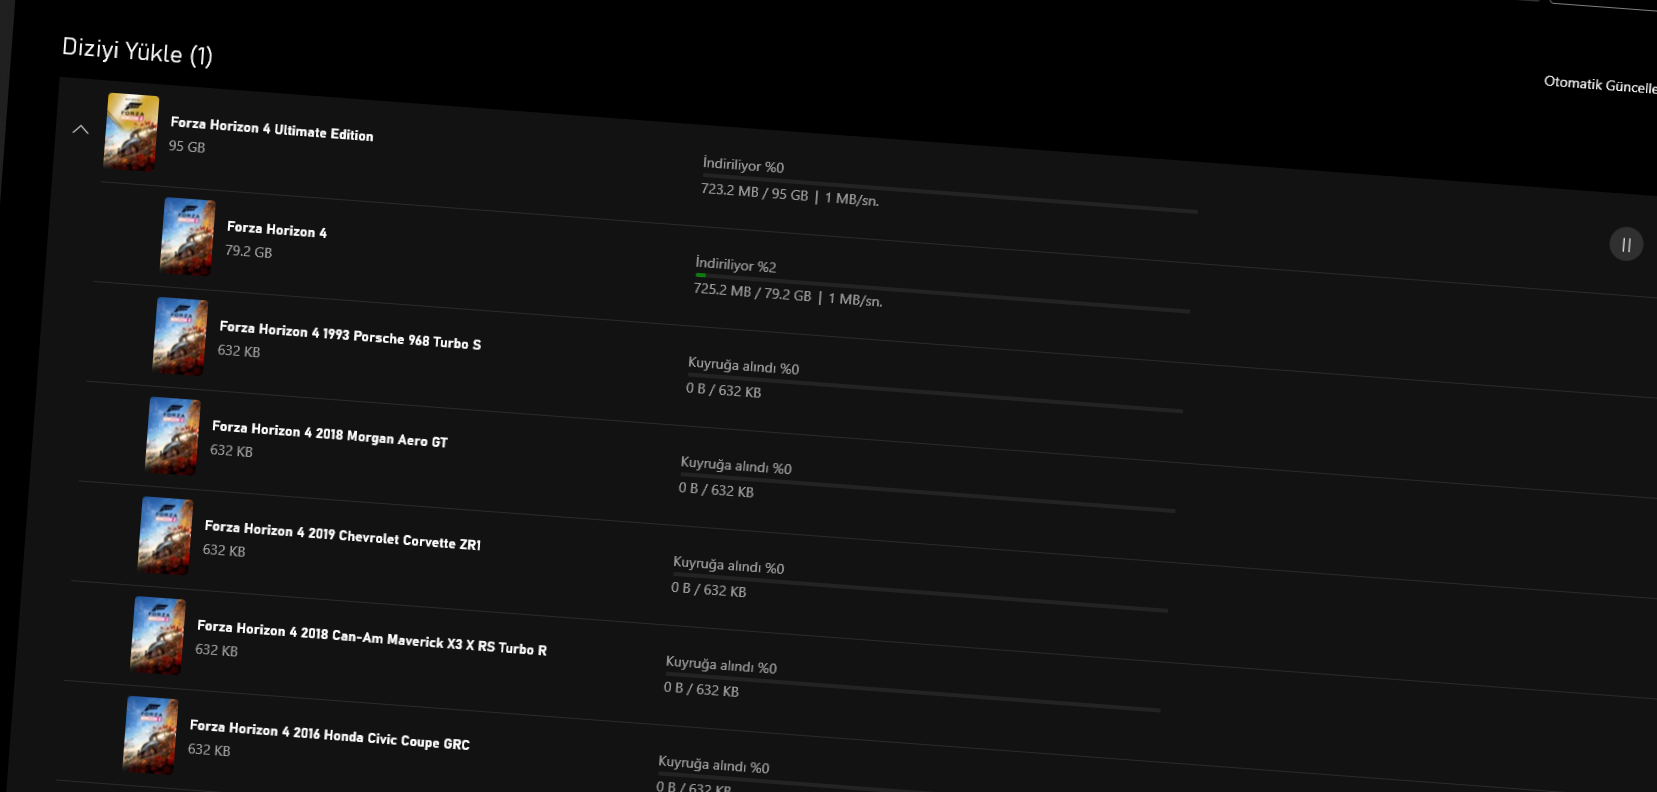Image resolution: width=1657 pixels, height=792 pixels.
Task: Click the Morgan Aero GT progress bar
Action: 927,492
